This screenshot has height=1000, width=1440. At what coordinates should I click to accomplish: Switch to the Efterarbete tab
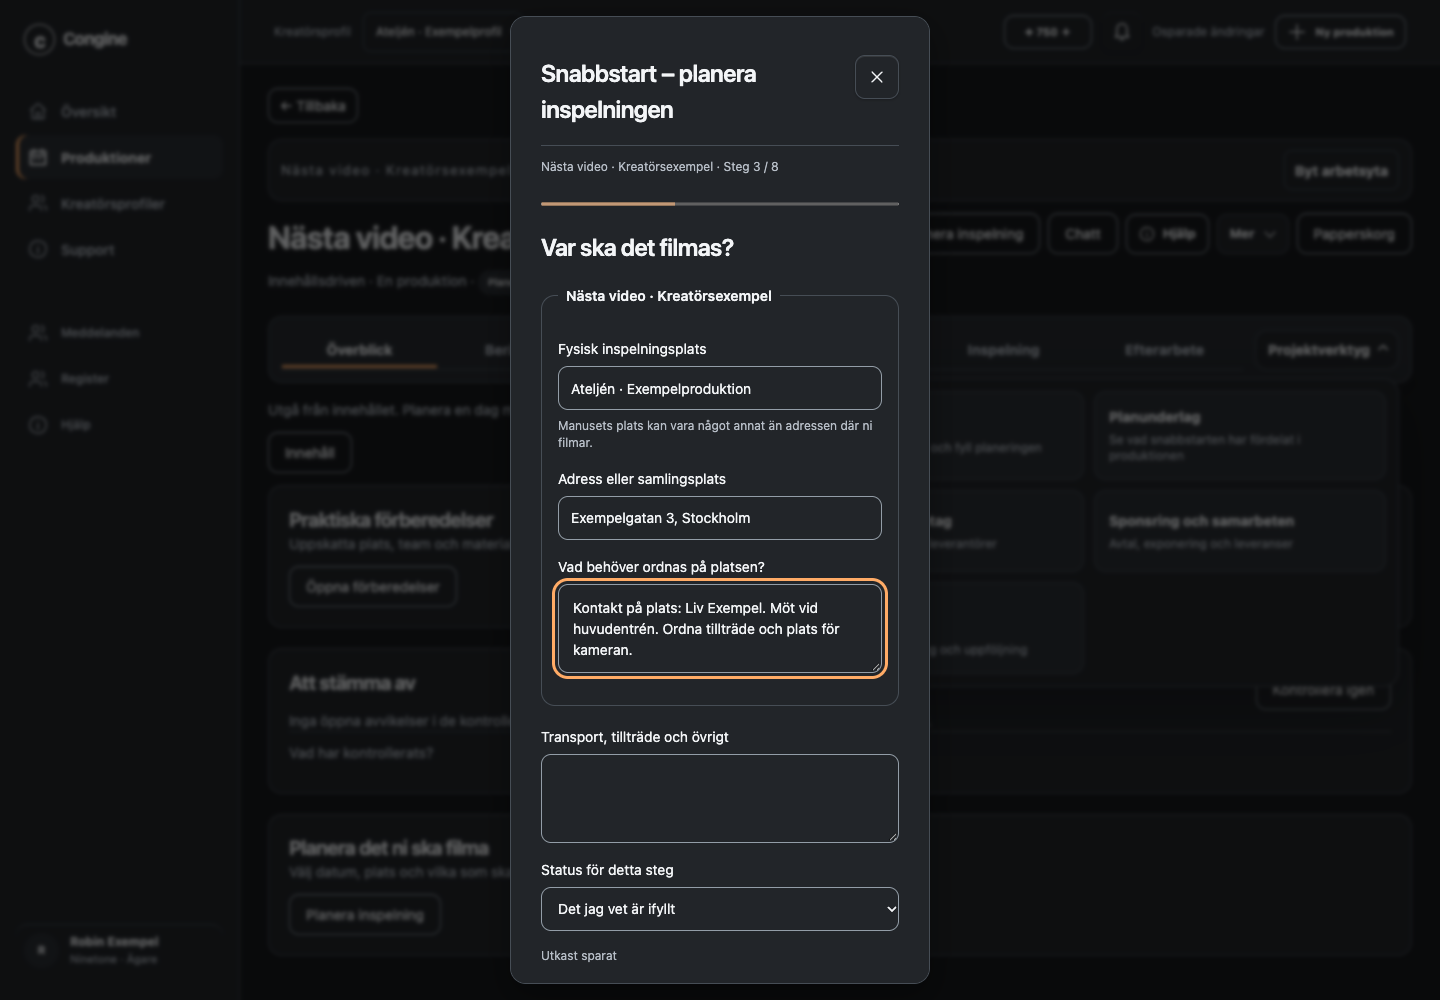tap(1164, 350)
